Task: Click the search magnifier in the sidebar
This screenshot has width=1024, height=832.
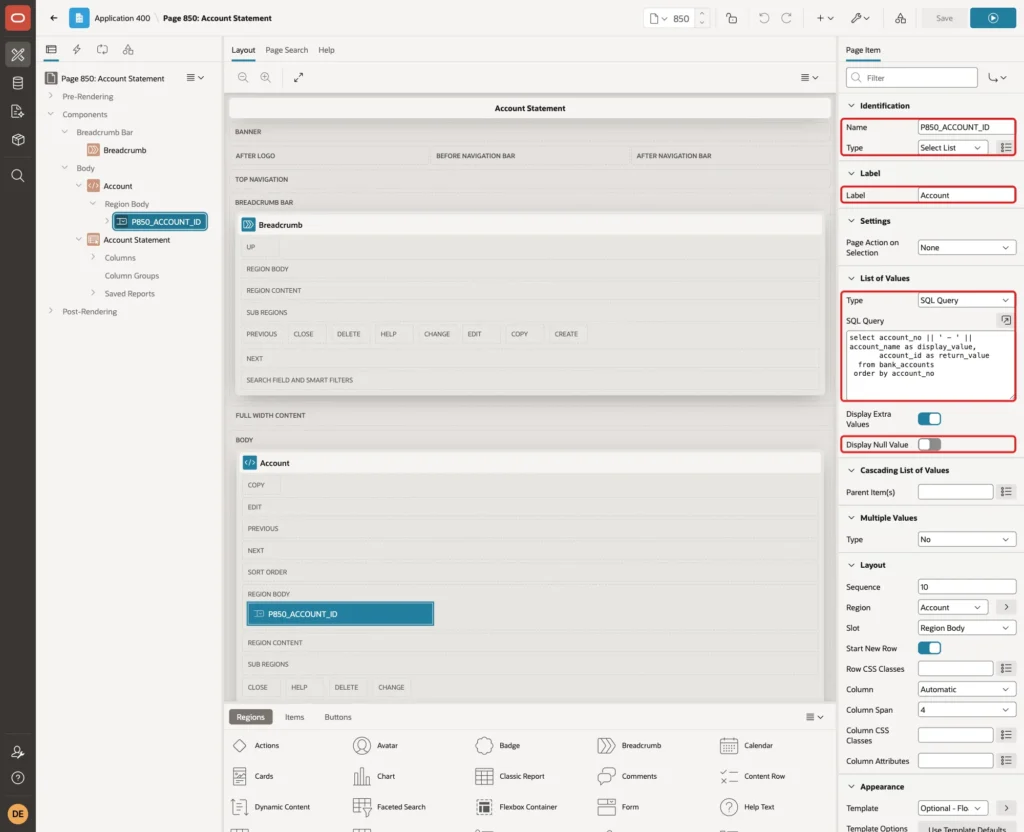Action: pyautogui.click(x=18, y=175)
